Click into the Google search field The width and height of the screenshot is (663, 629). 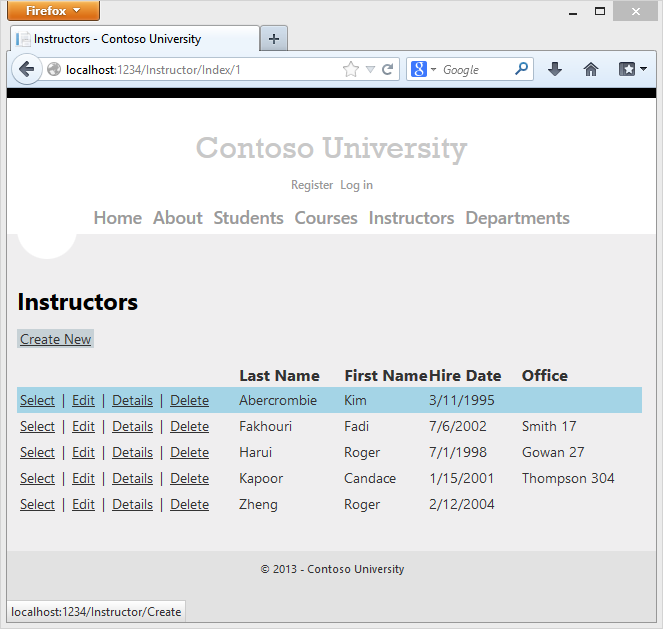click(x=475, y=70)
